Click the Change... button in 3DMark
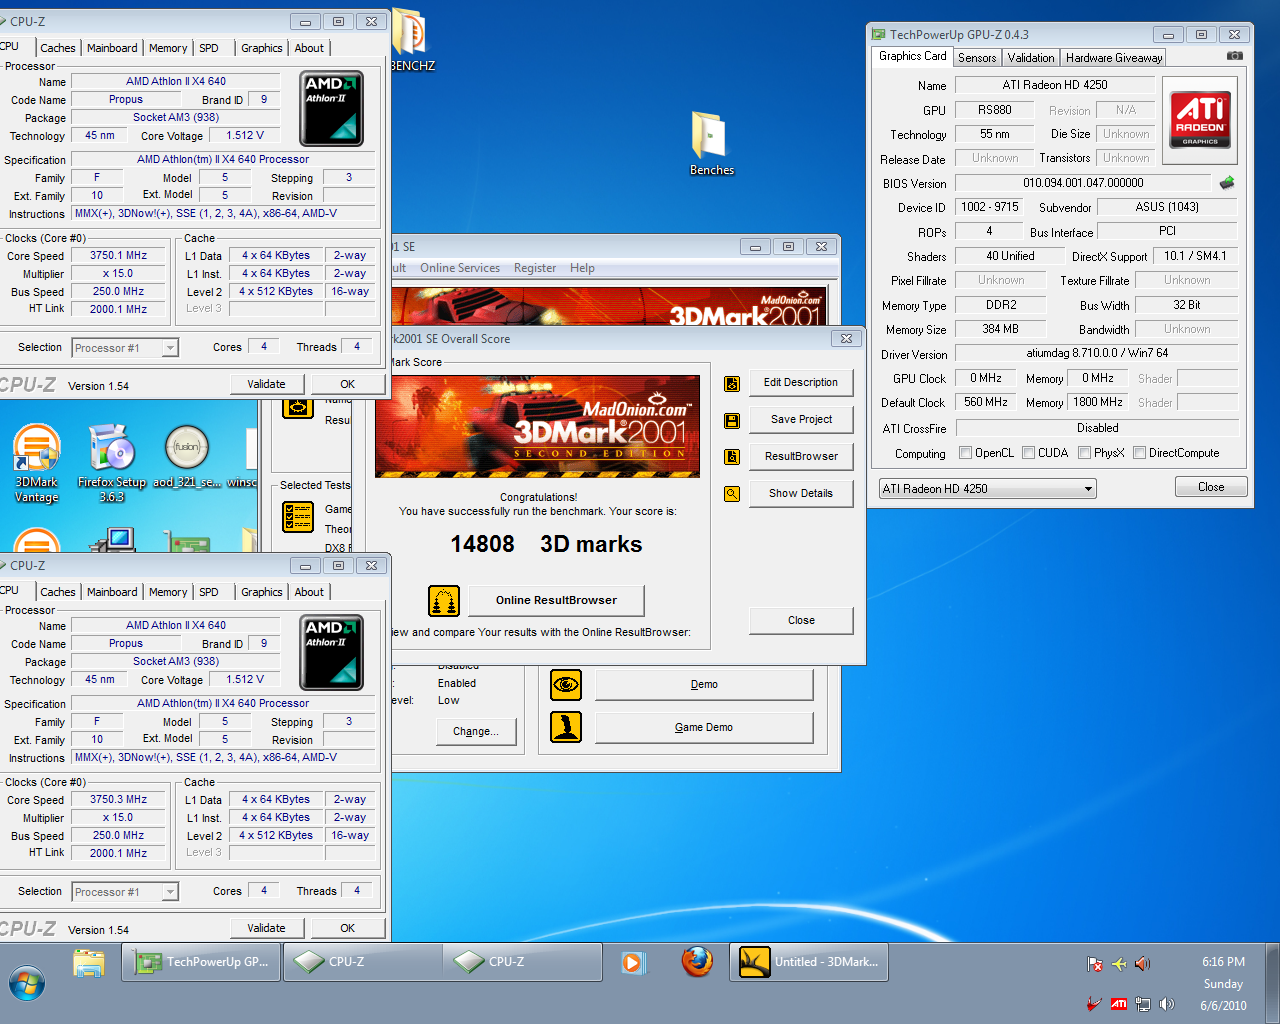Screen dimensions: 1280x1024 click(475, 731)
